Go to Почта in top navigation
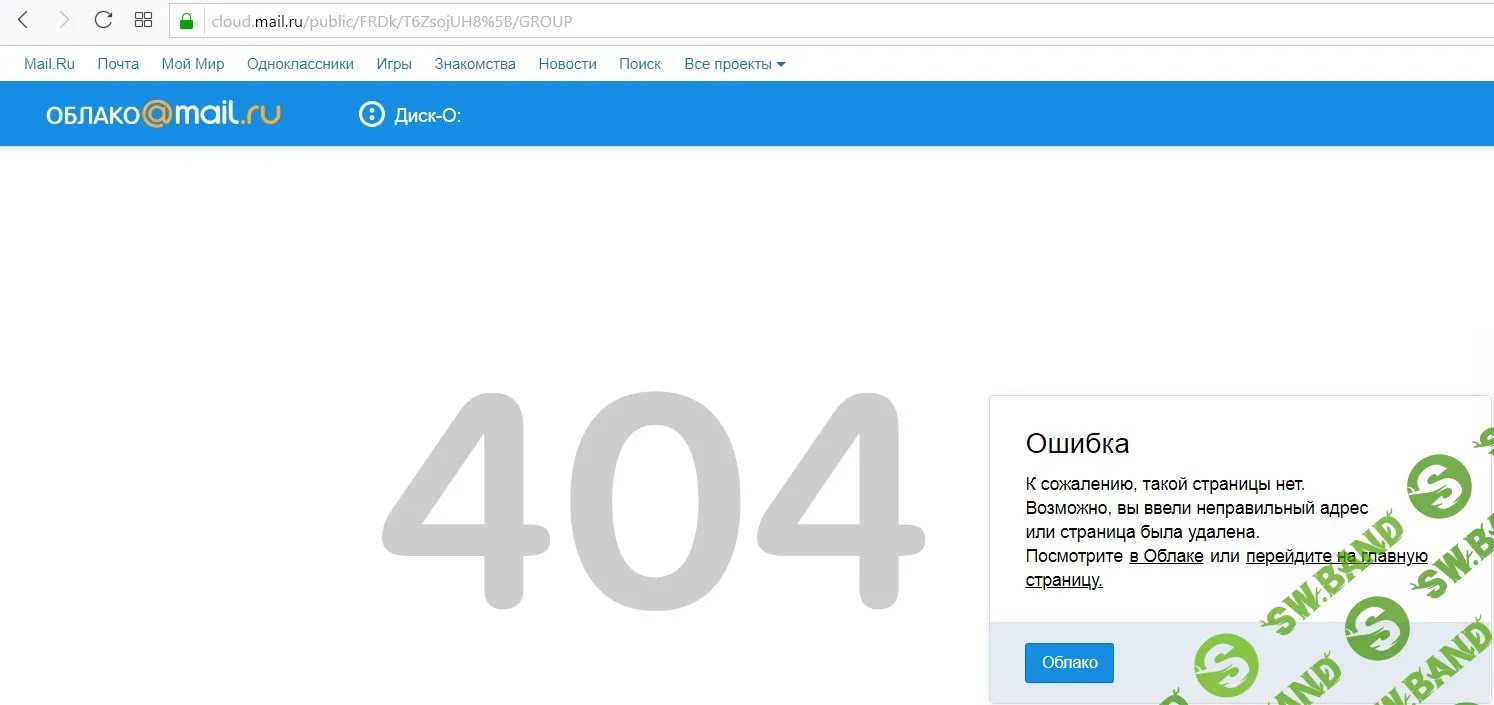The image size is (1494, 705). point(118,64)
